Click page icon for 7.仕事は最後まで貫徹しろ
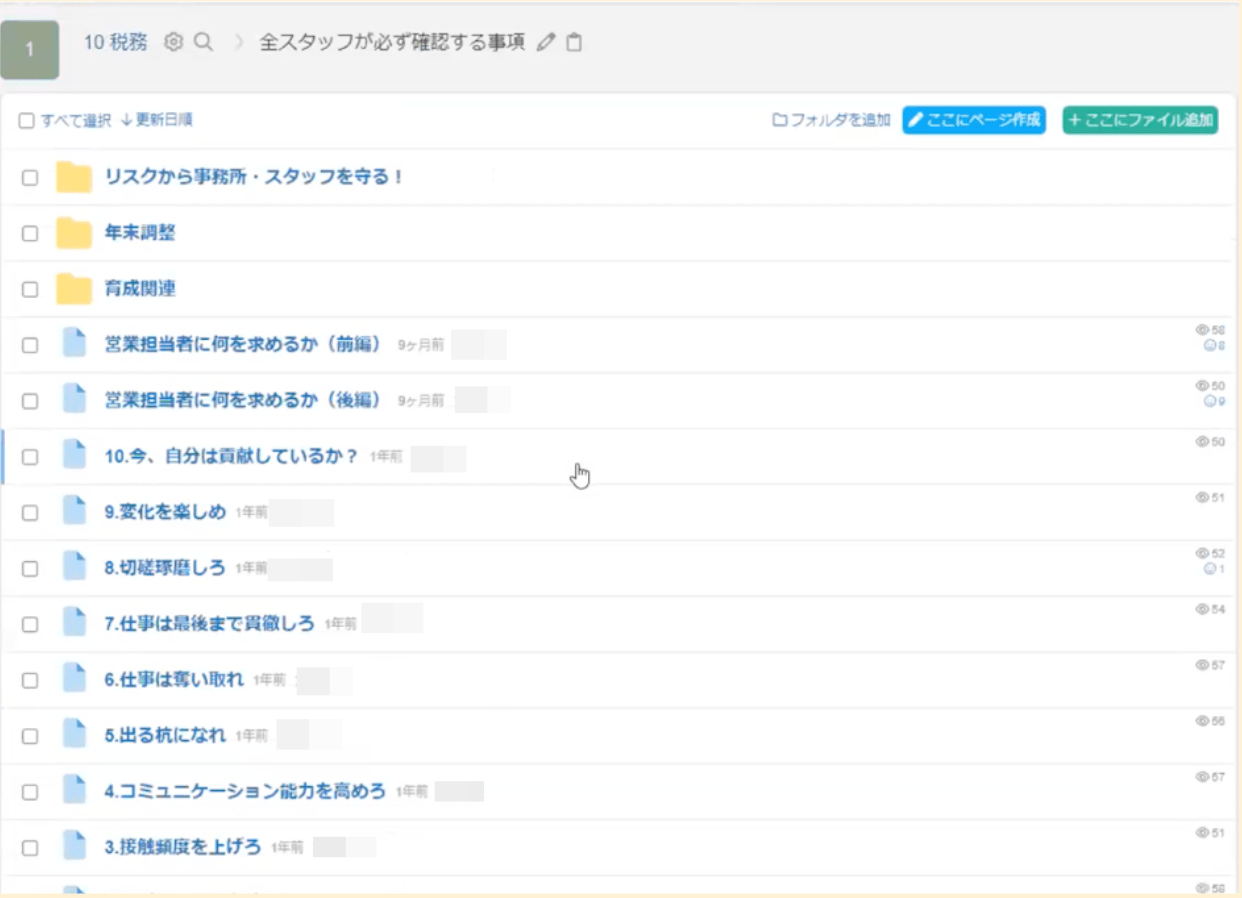The height and width of the screenshot is (898, 1242). coord(74,624)
